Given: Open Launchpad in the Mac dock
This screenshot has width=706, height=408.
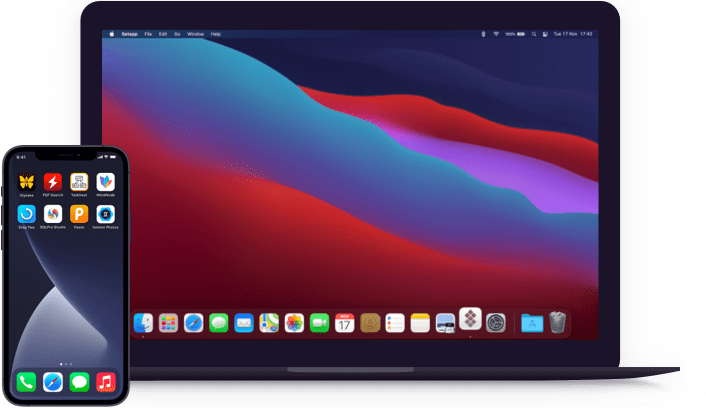Looking at the screenshot, I should pyautogui.click(x=168, y=323).
